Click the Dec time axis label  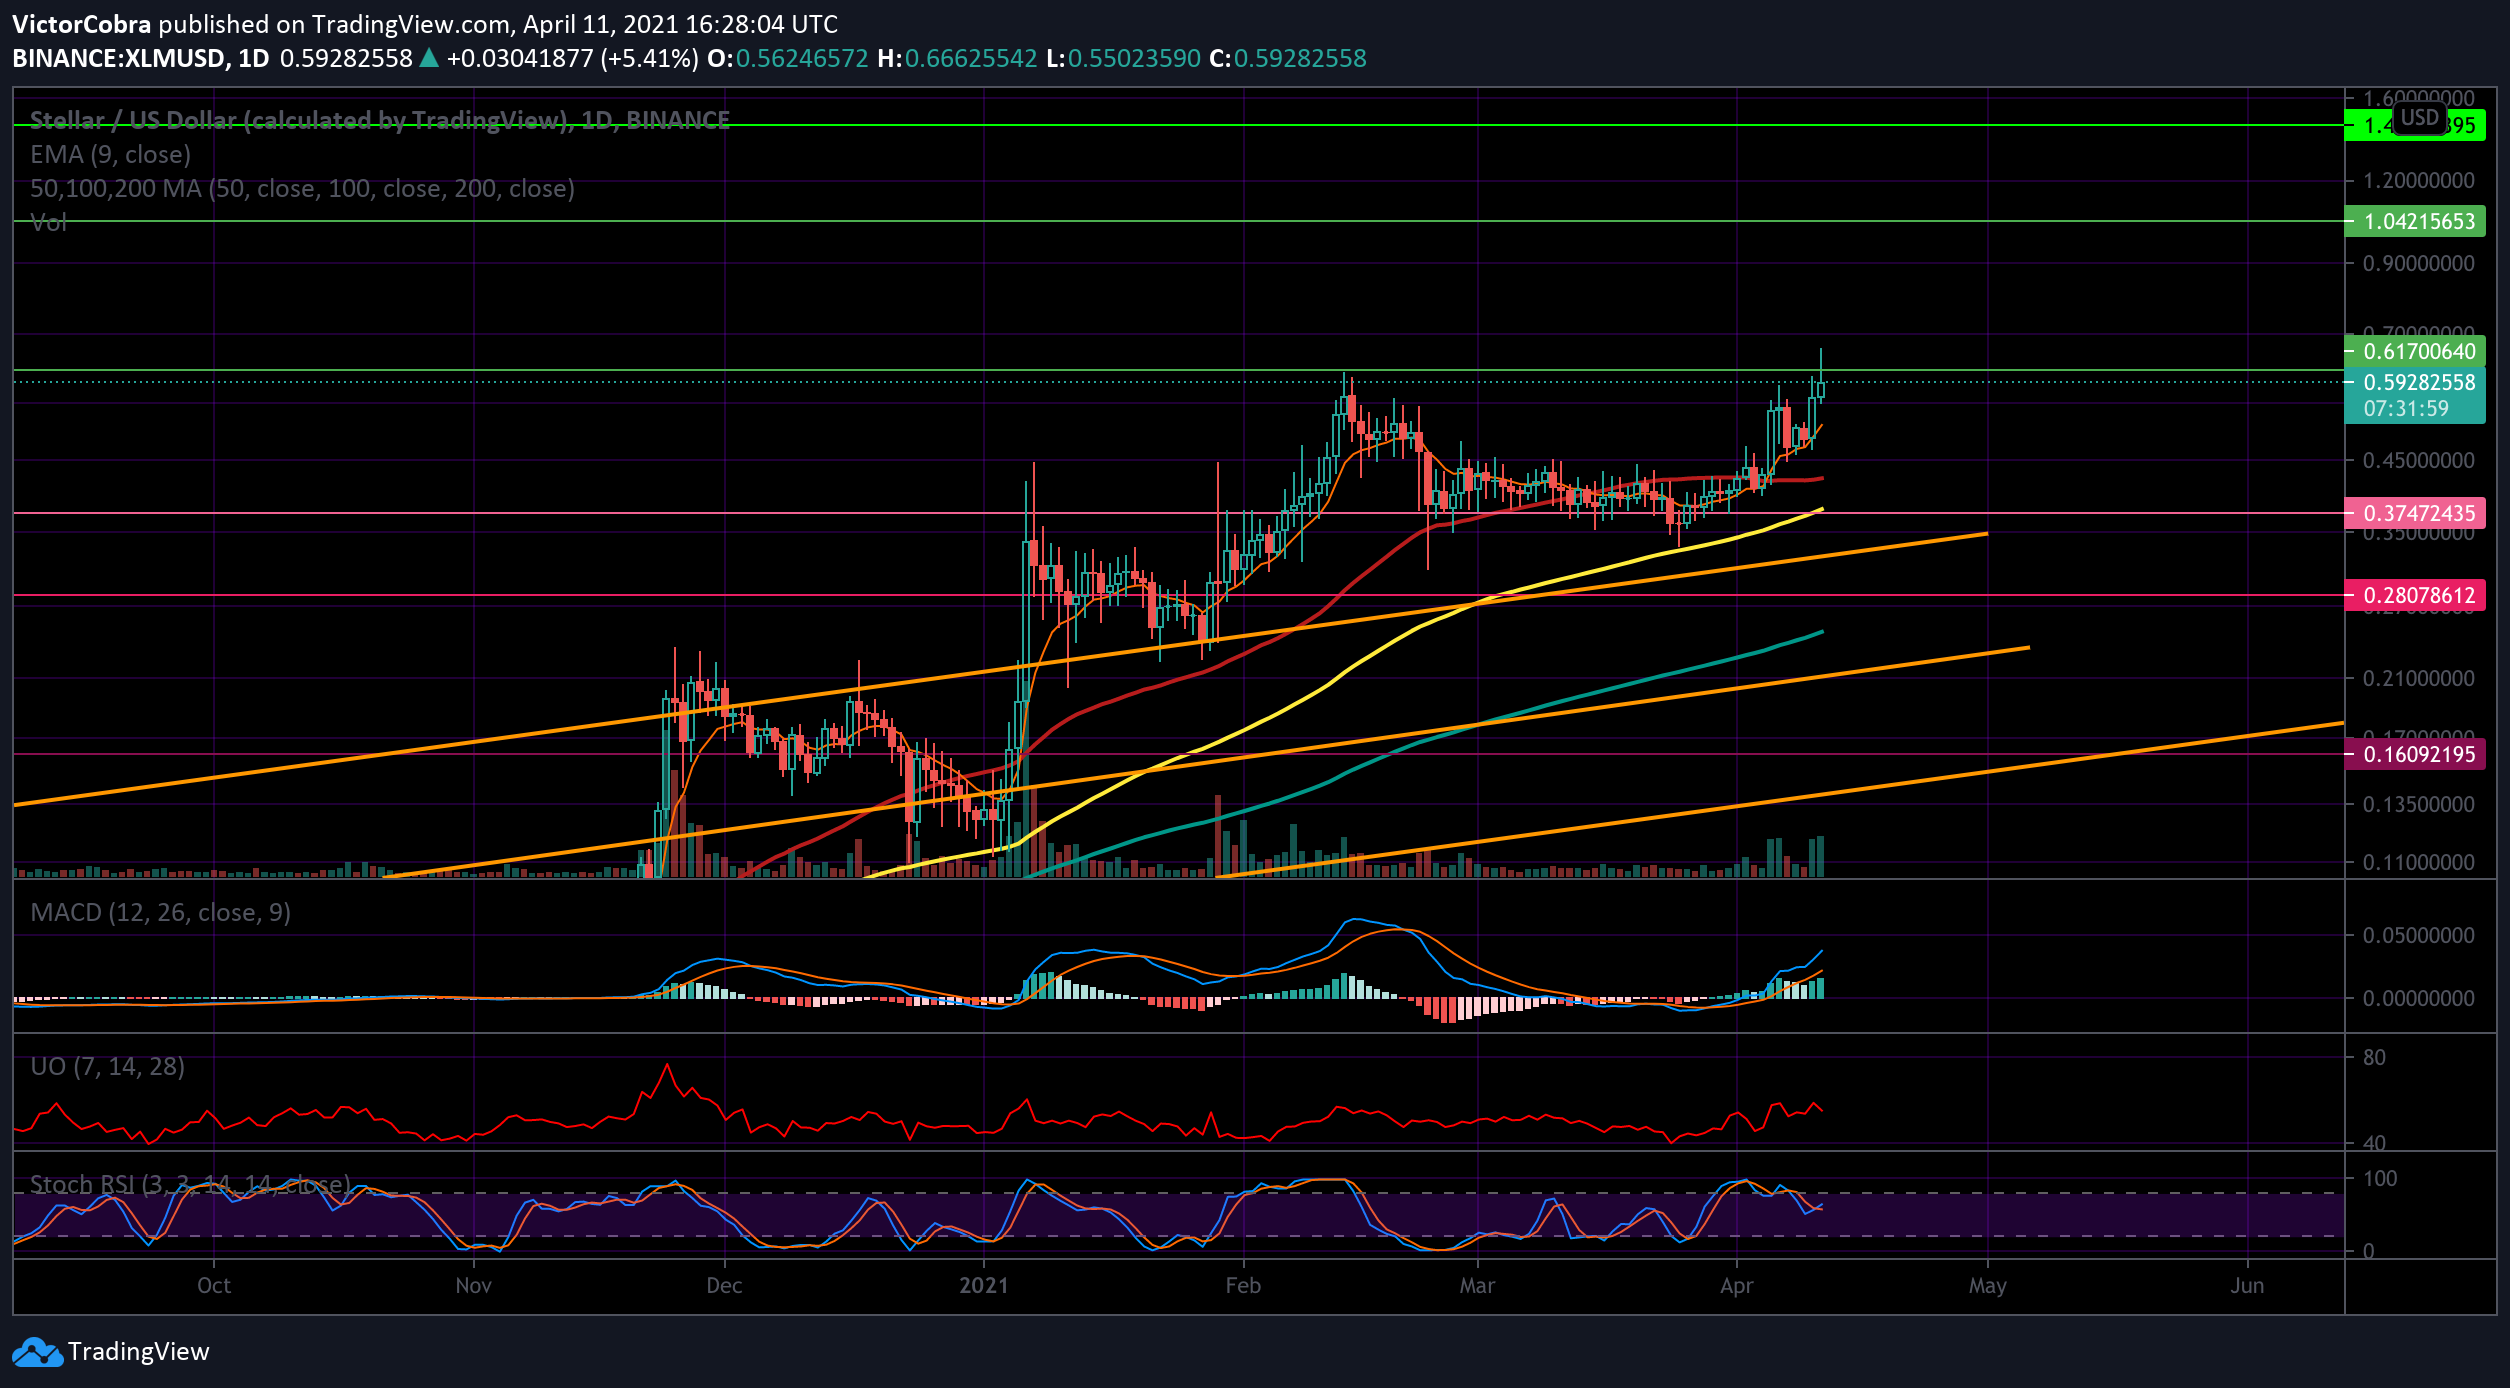click(x=724, y=1286)
